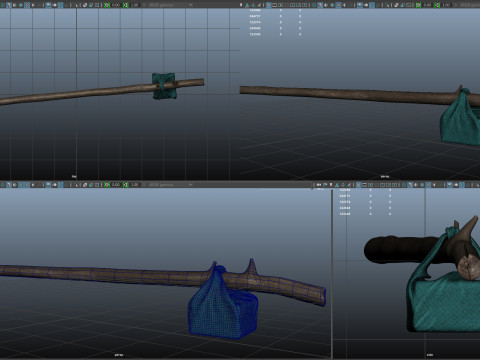This screenshot has width=480, height=360.
Task: Toggle textured display in top-right persp panel
Action: [338, 5]
